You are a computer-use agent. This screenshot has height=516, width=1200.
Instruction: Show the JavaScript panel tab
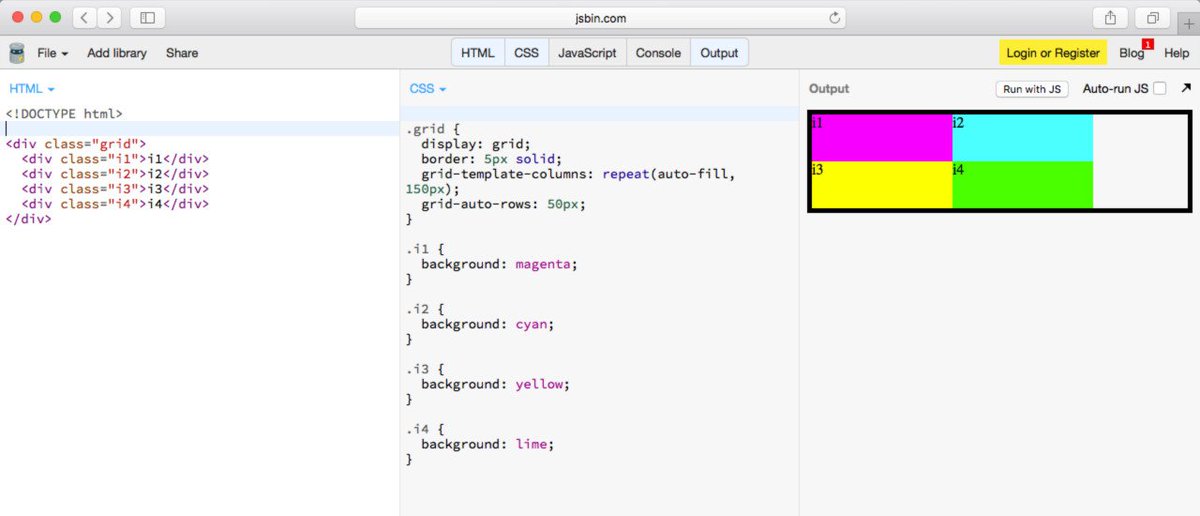pos(587,53)
